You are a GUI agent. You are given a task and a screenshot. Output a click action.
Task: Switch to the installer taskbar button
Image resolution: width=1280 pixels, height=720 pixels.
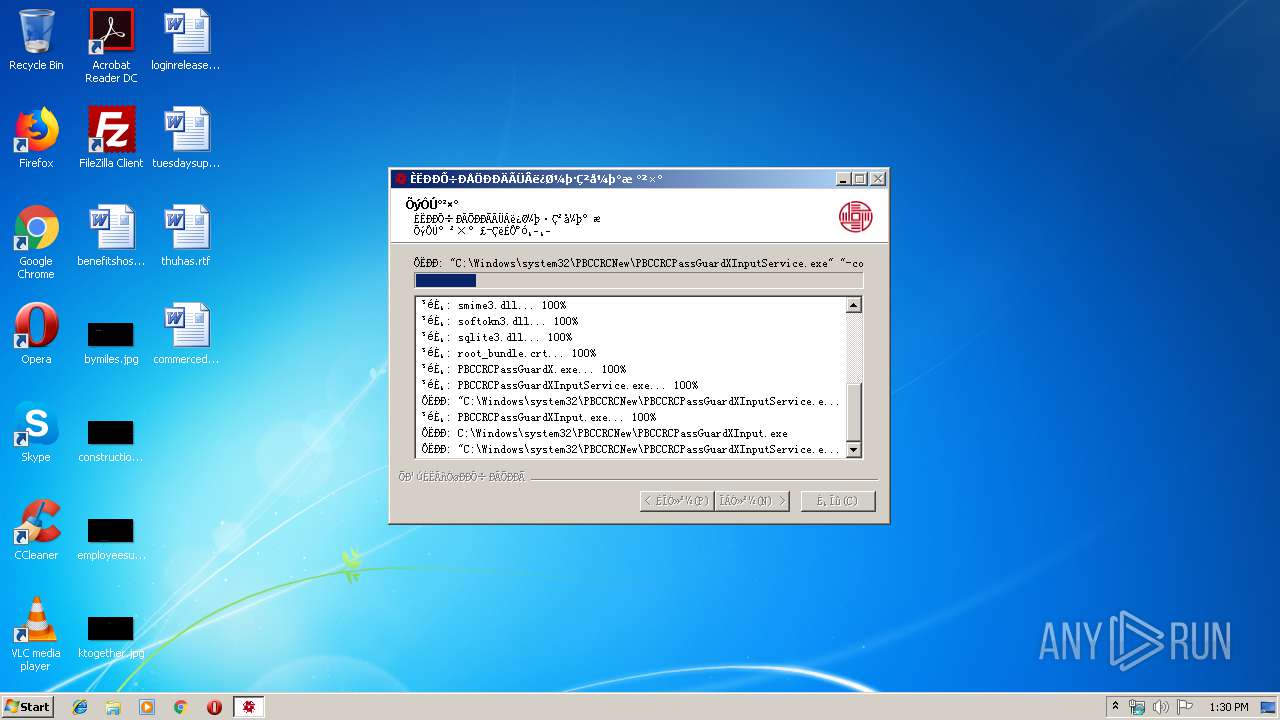click(x=249, y=707)
